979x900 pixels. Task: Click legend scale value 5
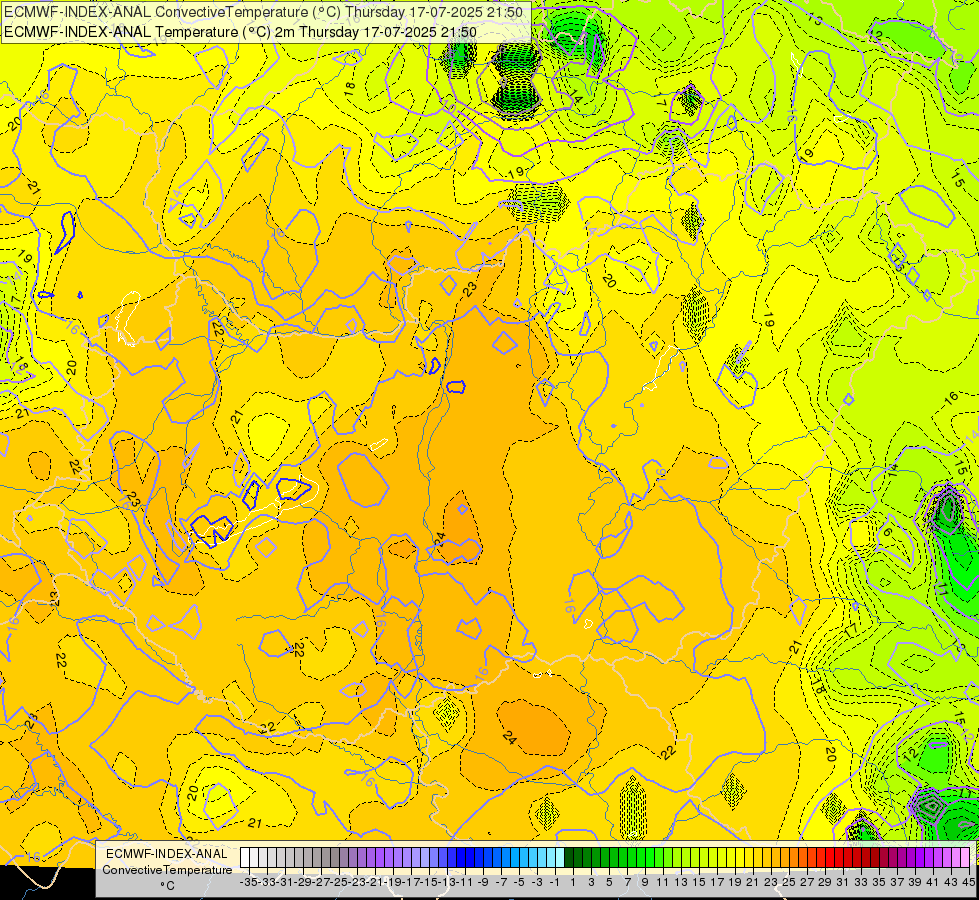609,882
